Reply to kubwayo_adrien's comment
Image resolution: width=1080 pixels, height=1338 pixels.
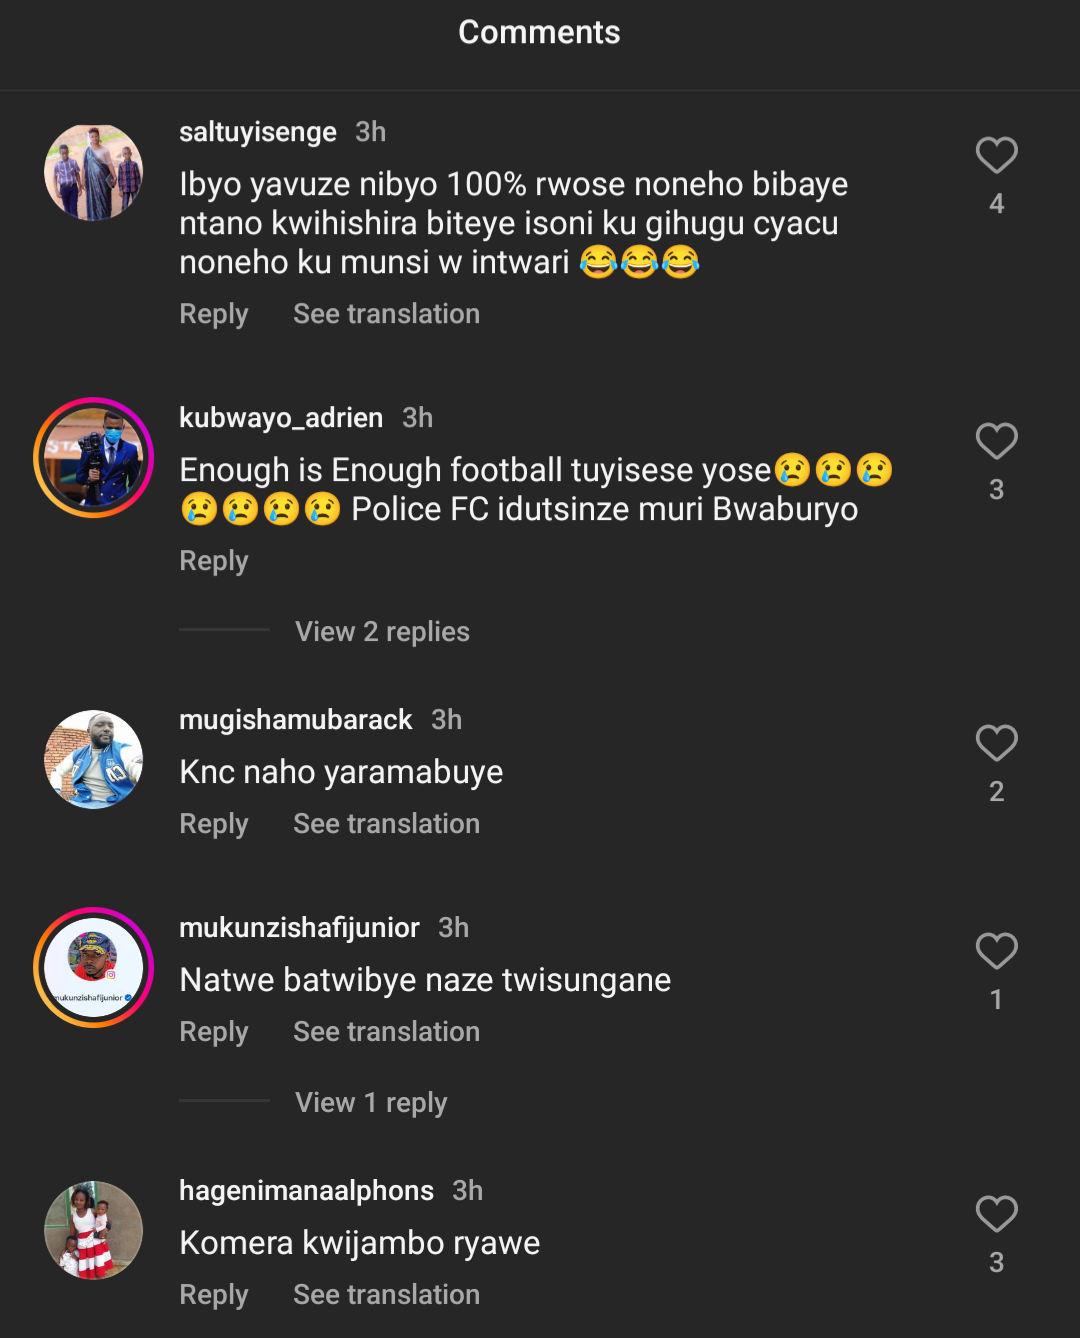pos(213,561)
